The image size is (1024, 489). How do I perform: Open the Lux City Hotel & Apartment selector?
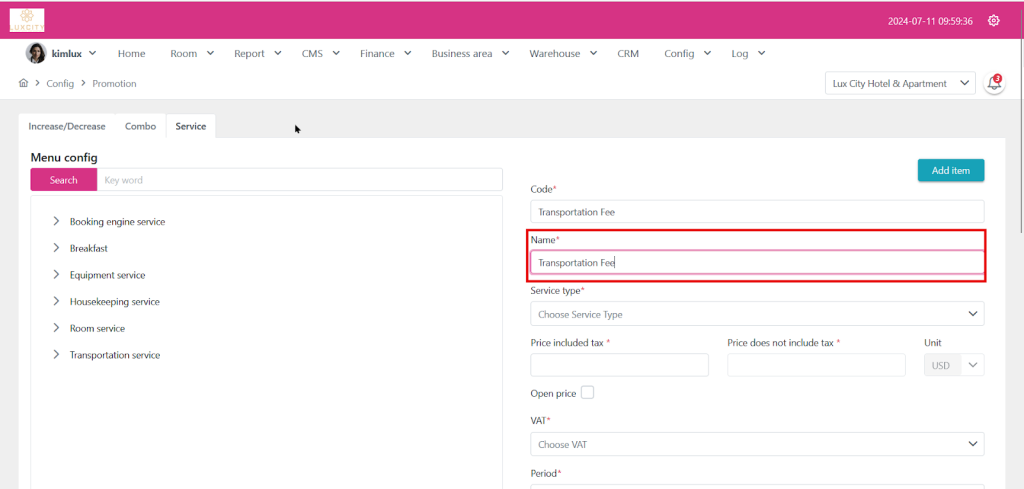900,84
